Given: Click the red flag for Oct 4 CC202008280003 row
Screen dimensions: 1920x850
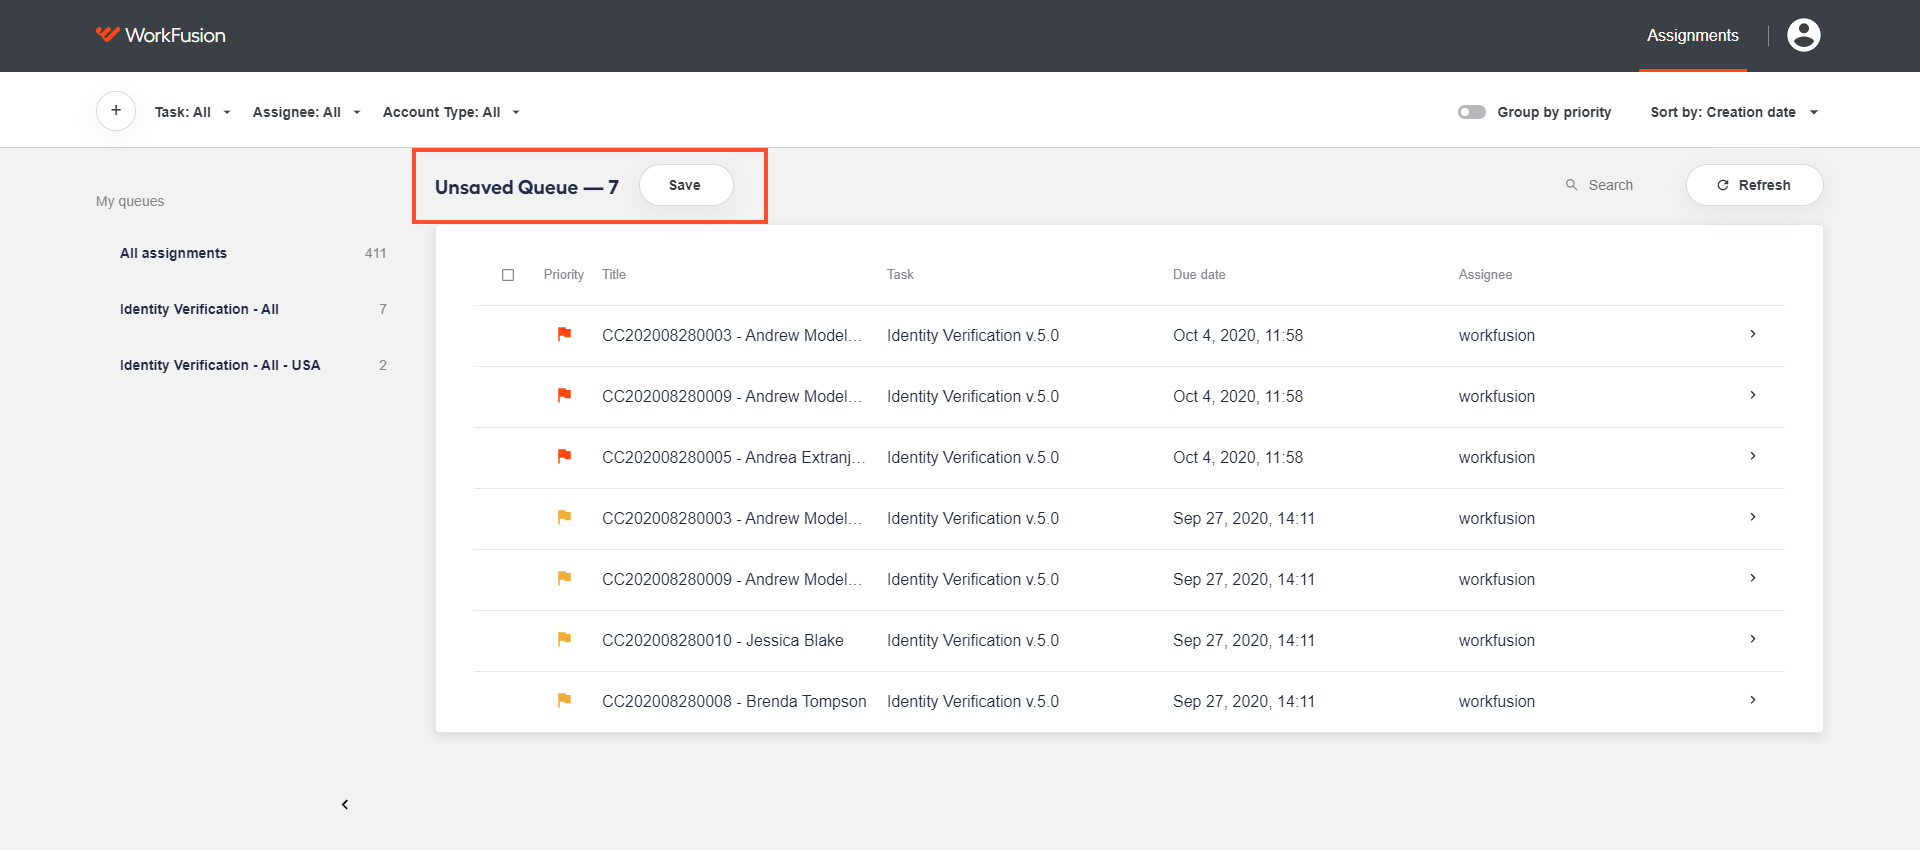Looking at the screenshot, I should (564, 334).
